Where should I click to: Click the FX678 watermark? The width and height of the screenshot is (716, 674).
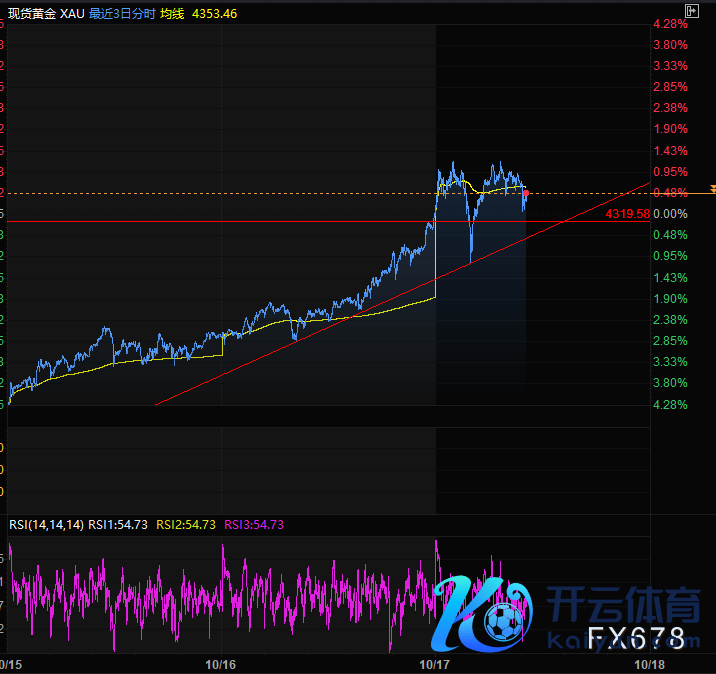635,638
